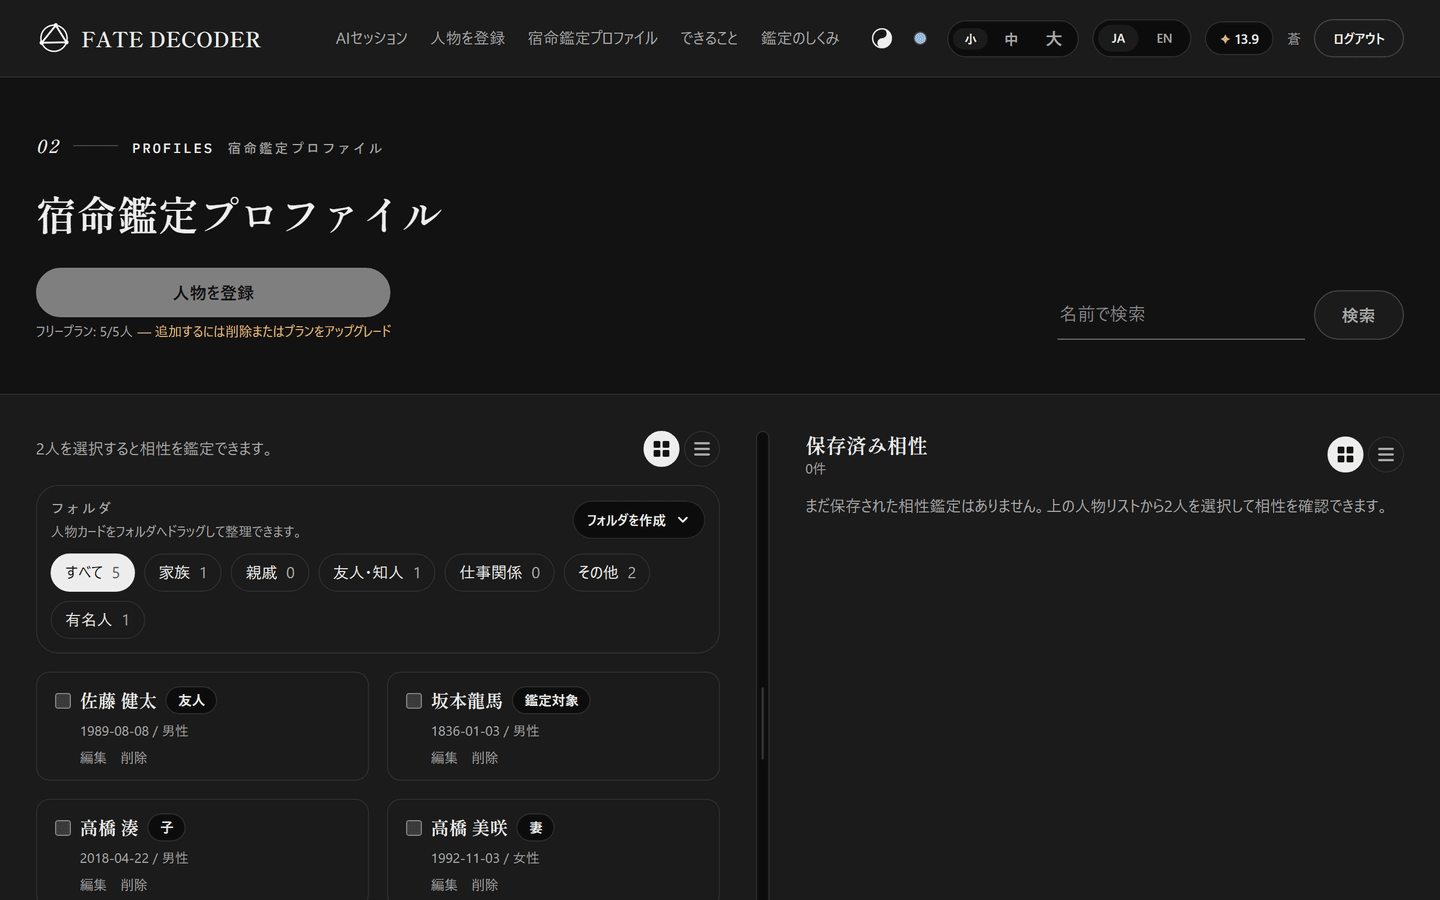Select medium font size 中
The height and width of the screenshot is (900, 1440).
coord(1011,39)
